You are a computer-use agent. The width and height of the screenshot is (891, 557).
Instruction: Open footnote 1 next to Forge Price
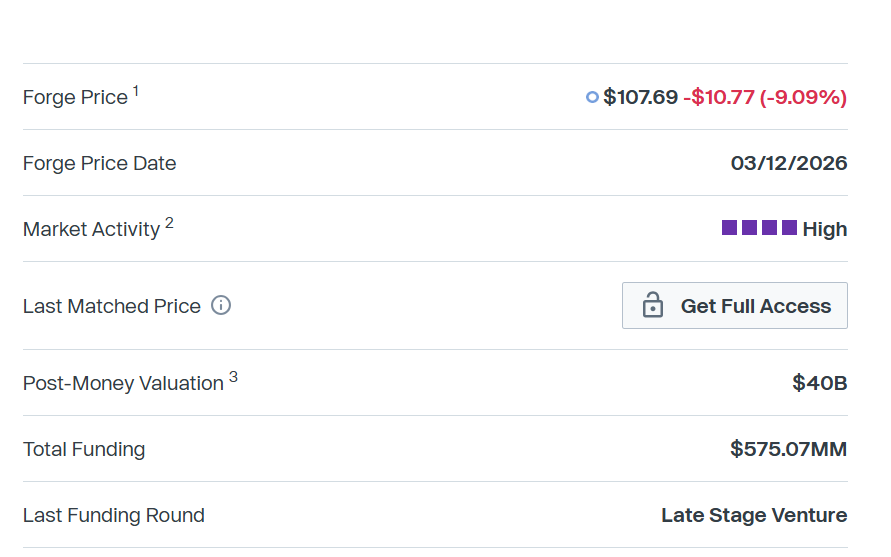pyautogui.click(x=136, y=91)
